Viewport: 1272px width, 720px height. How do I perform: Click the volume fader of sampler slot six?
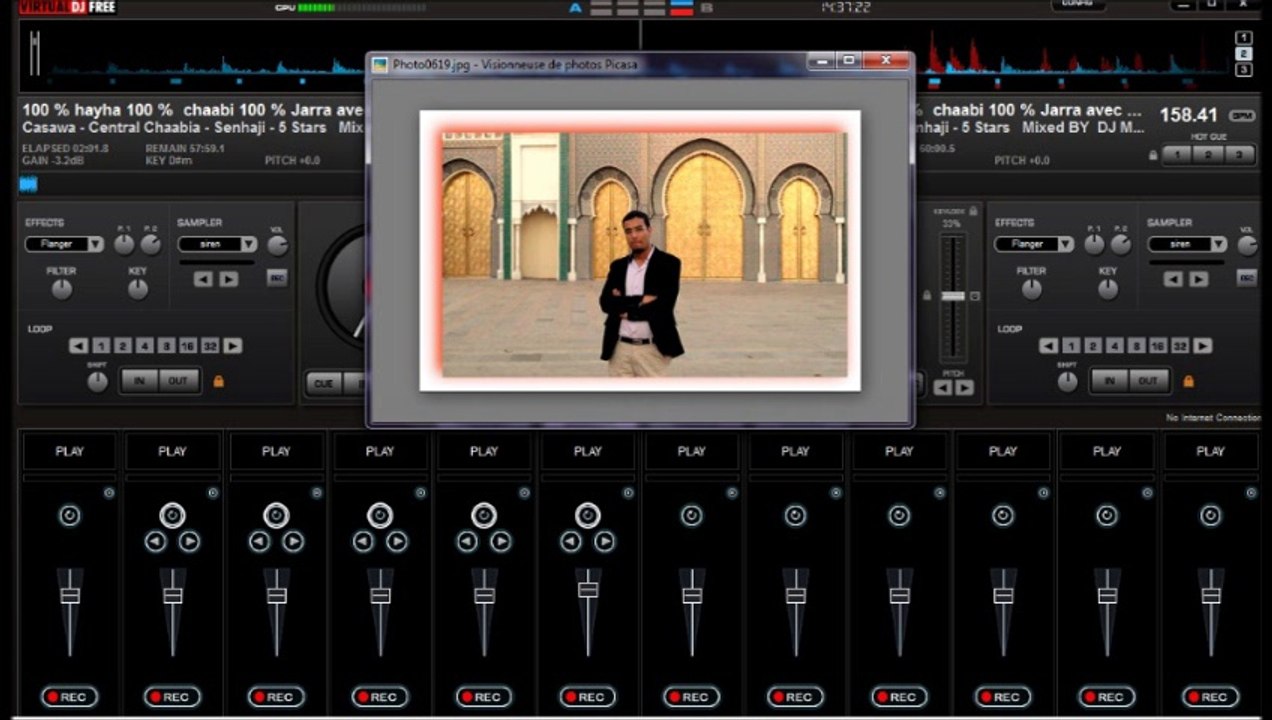[588, 590]
